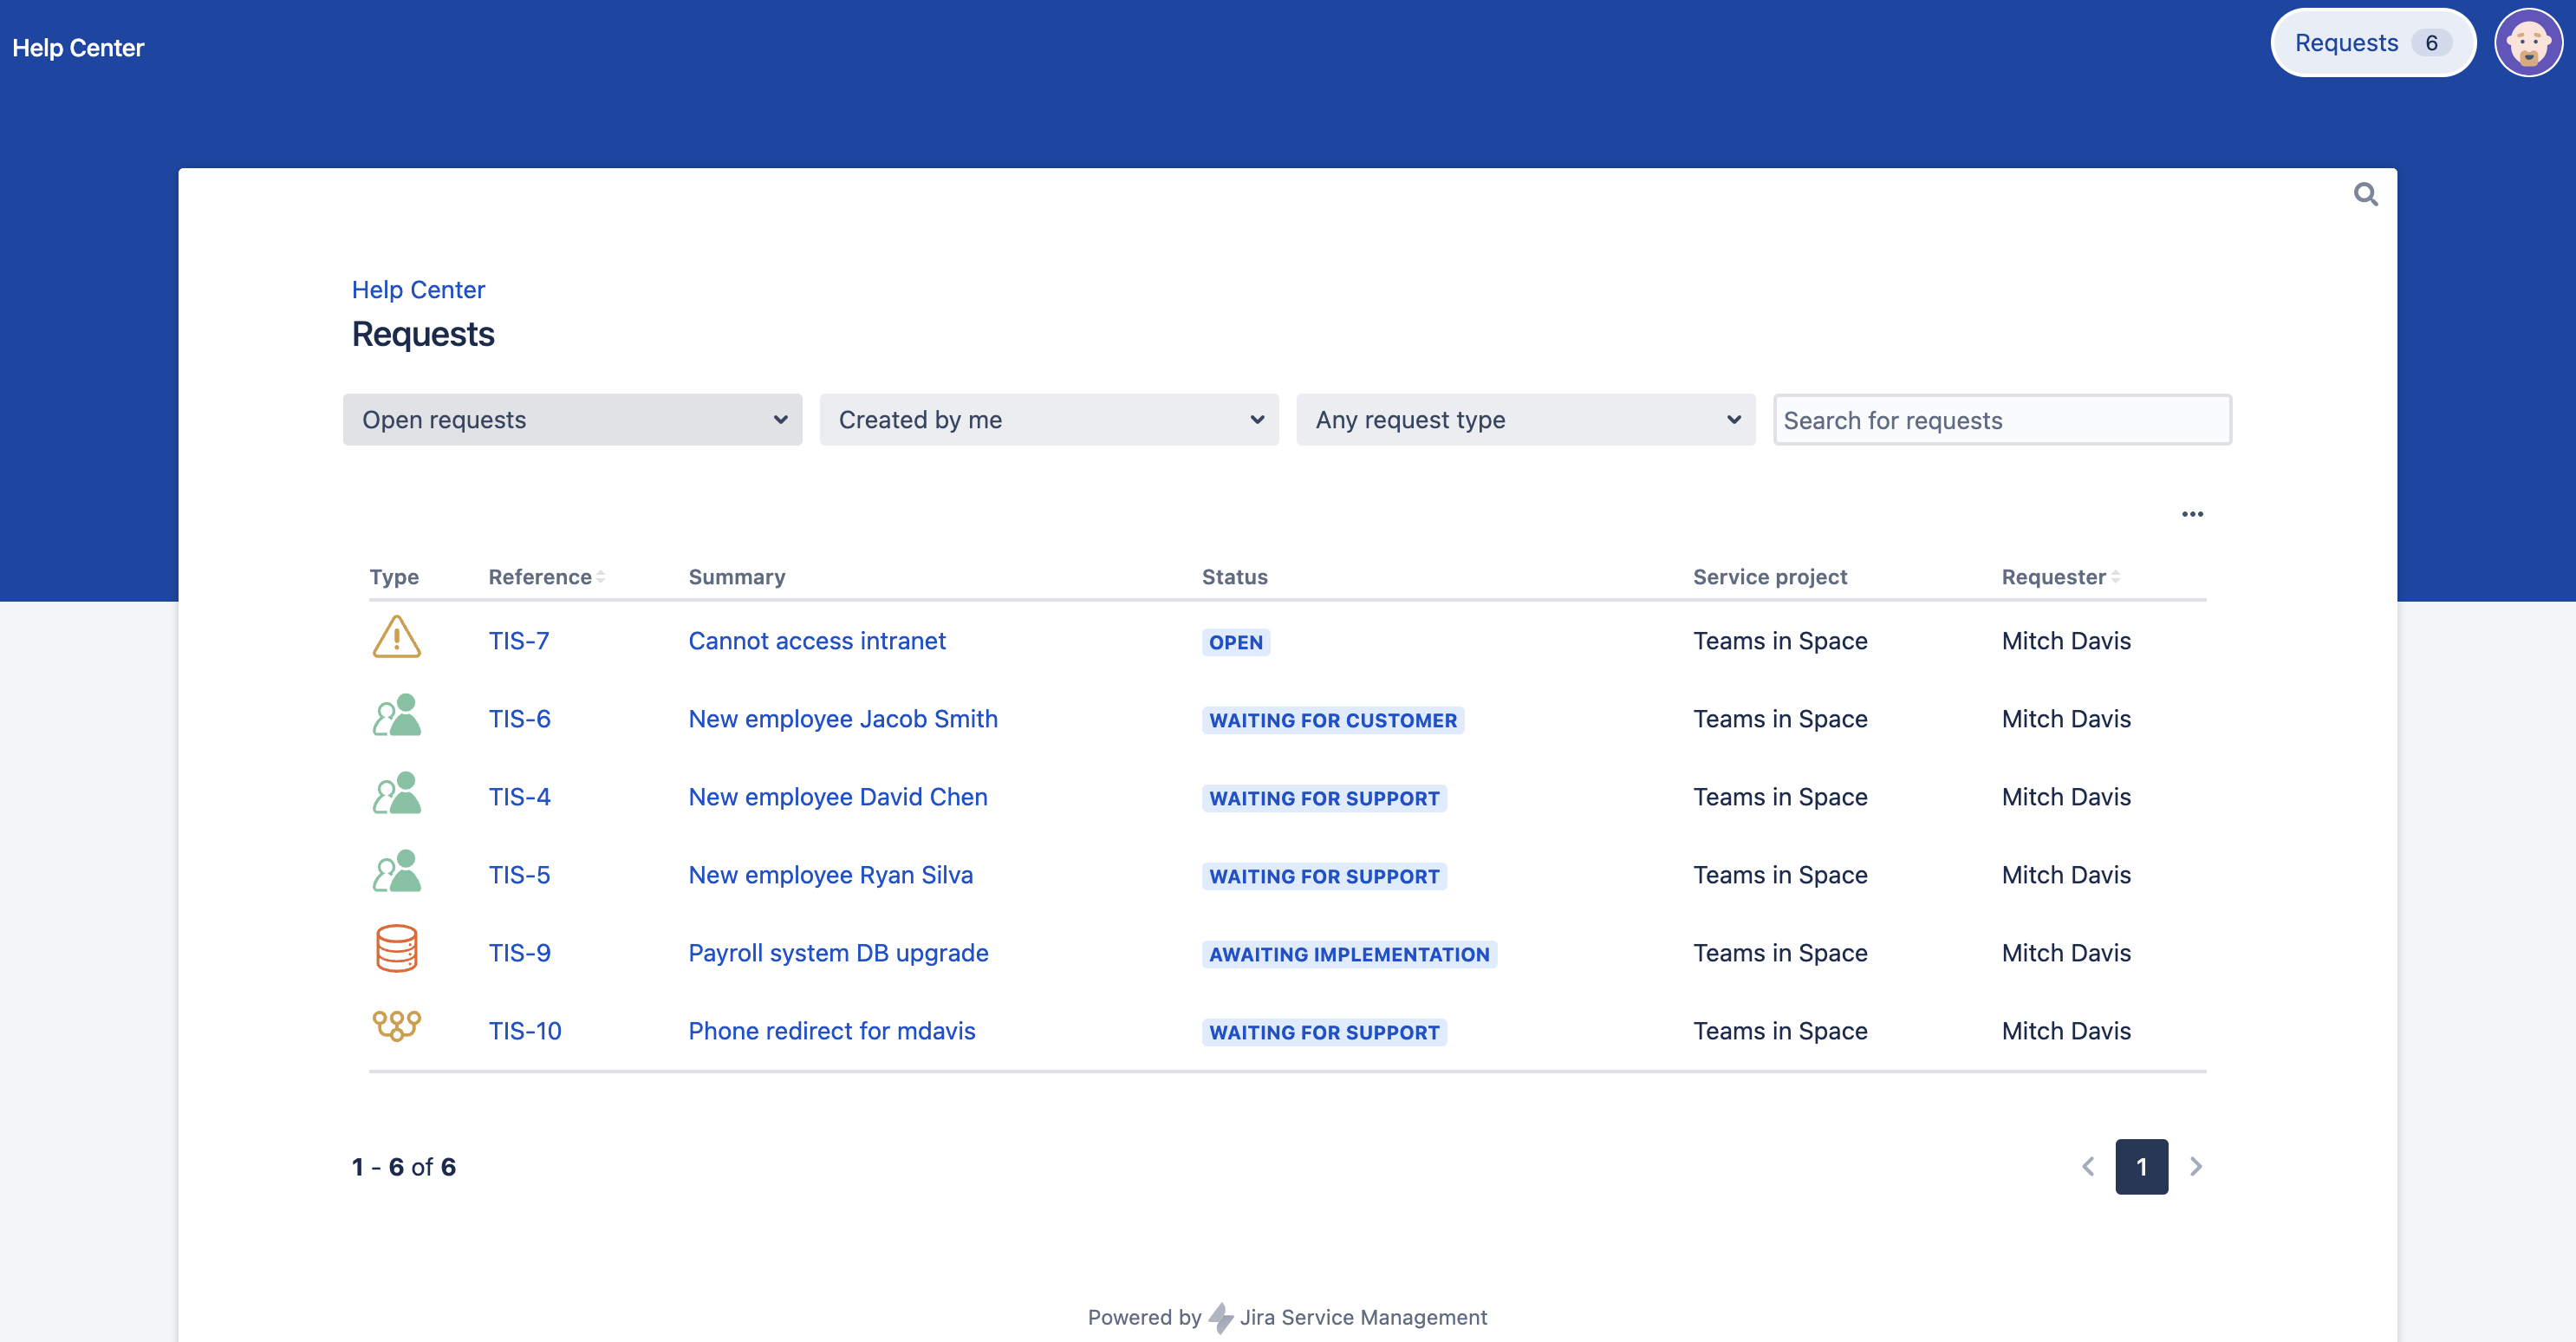Image resolution: width=2576 pixels, height=1342 pixels.
Task: Go to previous page using left chevron
Action: click(2088, 1166)
